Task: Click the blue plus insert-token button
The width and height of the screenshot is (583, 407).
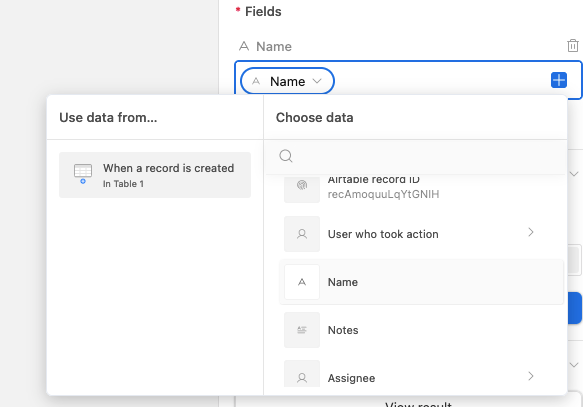Action: click(x=558, y=80)
